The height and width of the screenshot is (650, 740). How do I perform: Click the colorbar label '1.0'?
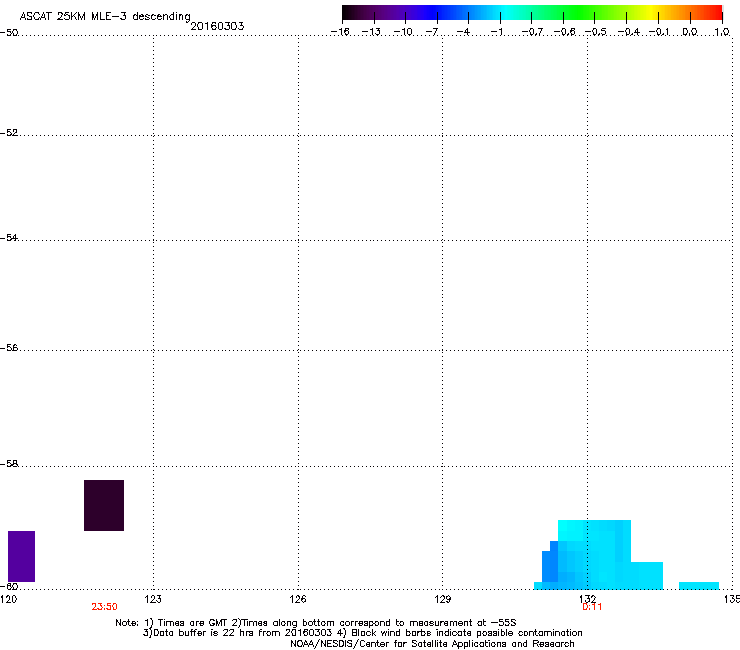tap(722, 32)
